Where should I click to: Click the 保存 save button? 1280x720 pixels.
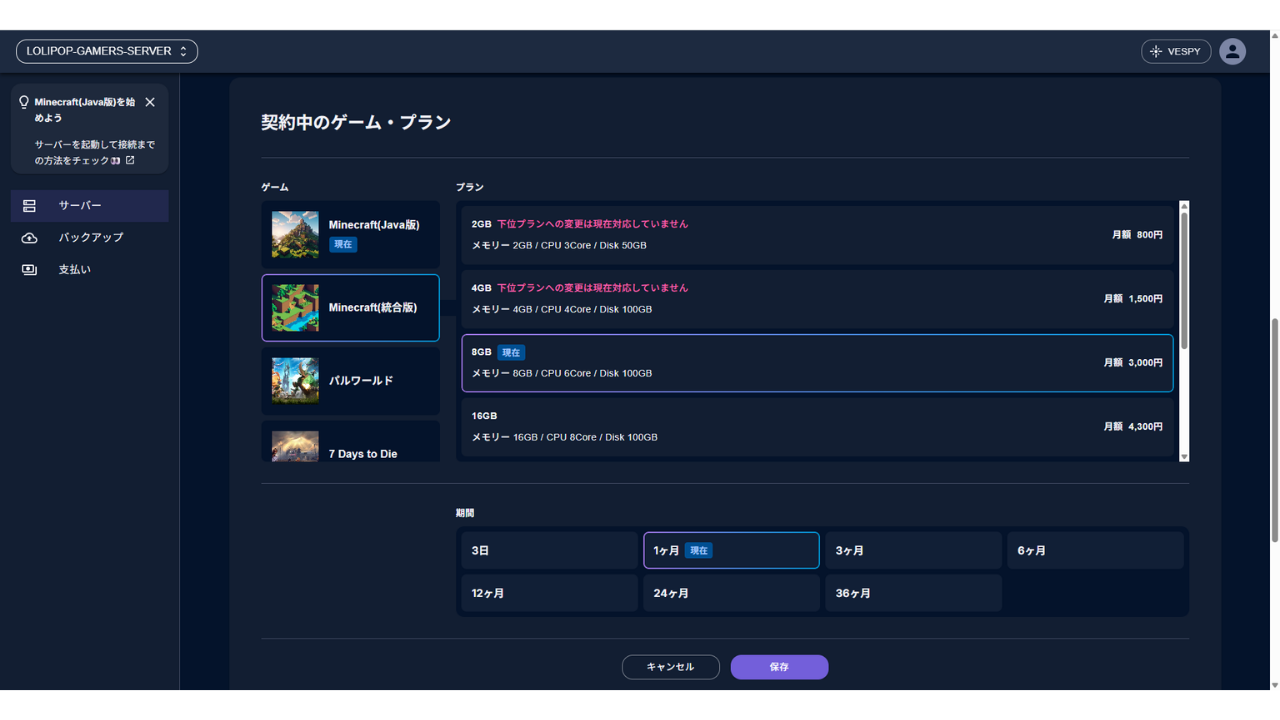point(779,667)
